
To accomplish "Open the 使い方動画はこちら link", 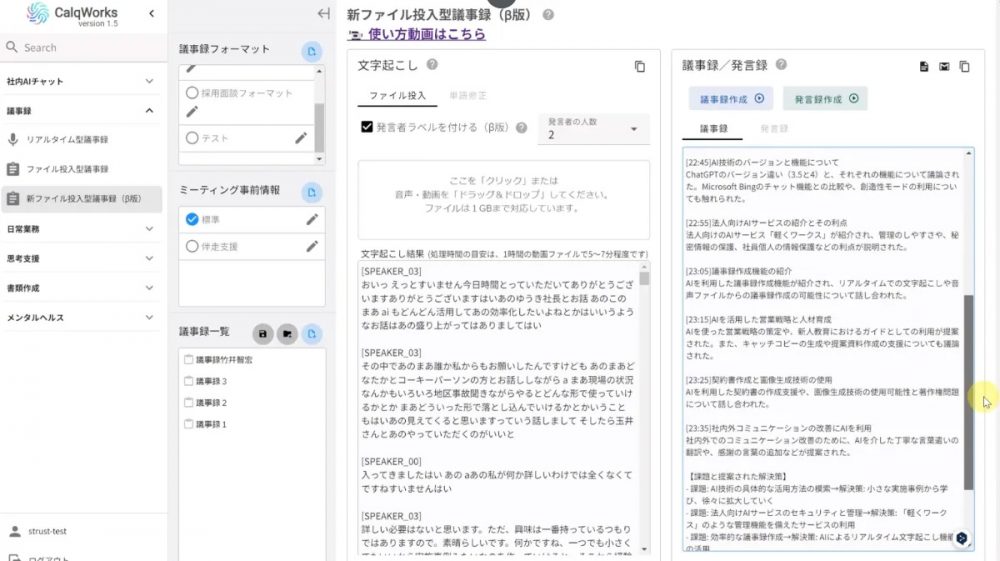I will coord(426,34).
